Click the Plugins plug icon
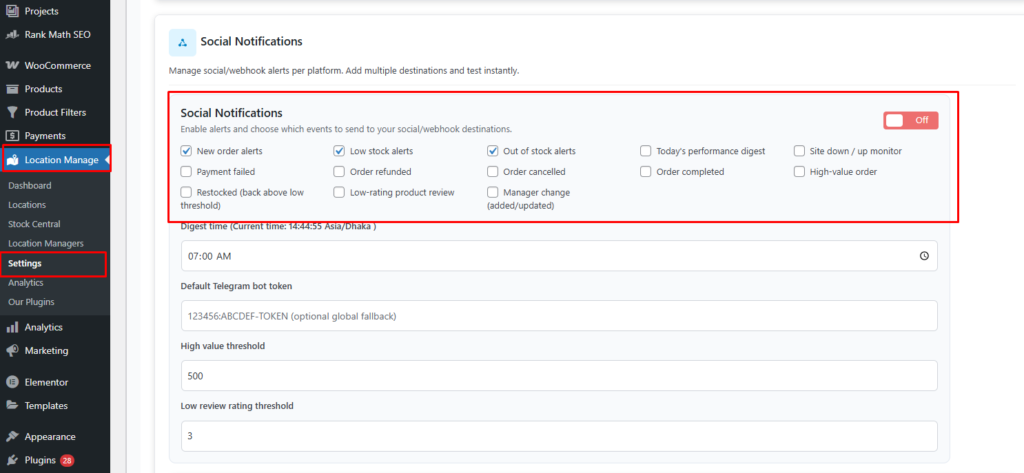This screenshot has height=473, width=1024. pos(13,461)
